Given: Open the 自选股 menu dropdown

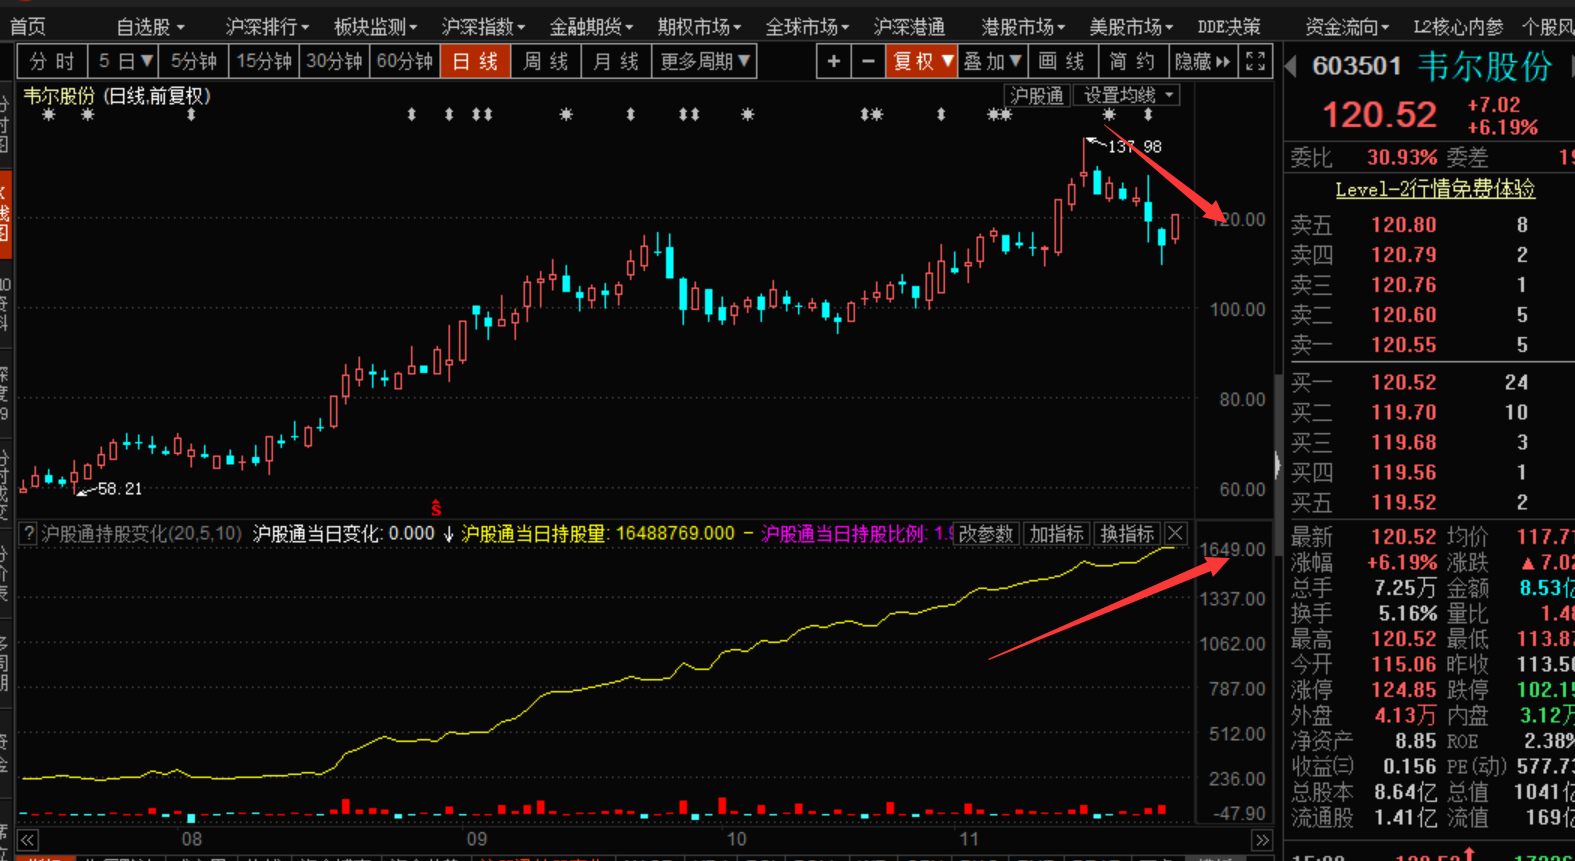Looking at the screenshot, I should [x=150, y=27].
